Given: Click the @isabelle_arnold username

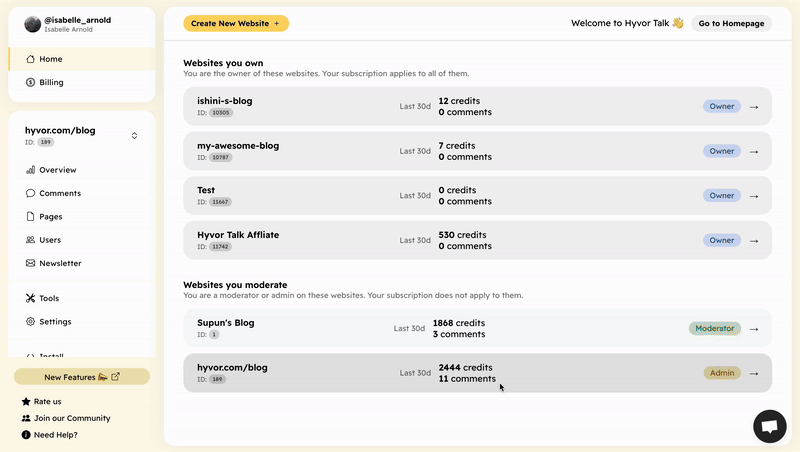Looking at the screenshot, I should pos(78,20).
